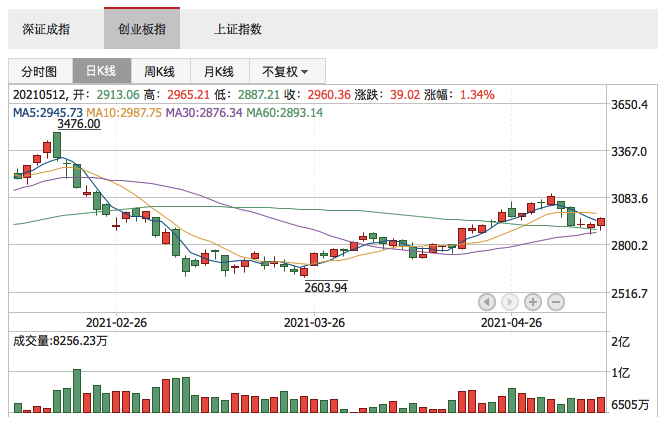Click the 3650.4 price axis value
665x423 pixels.
(x=629, y=104)
